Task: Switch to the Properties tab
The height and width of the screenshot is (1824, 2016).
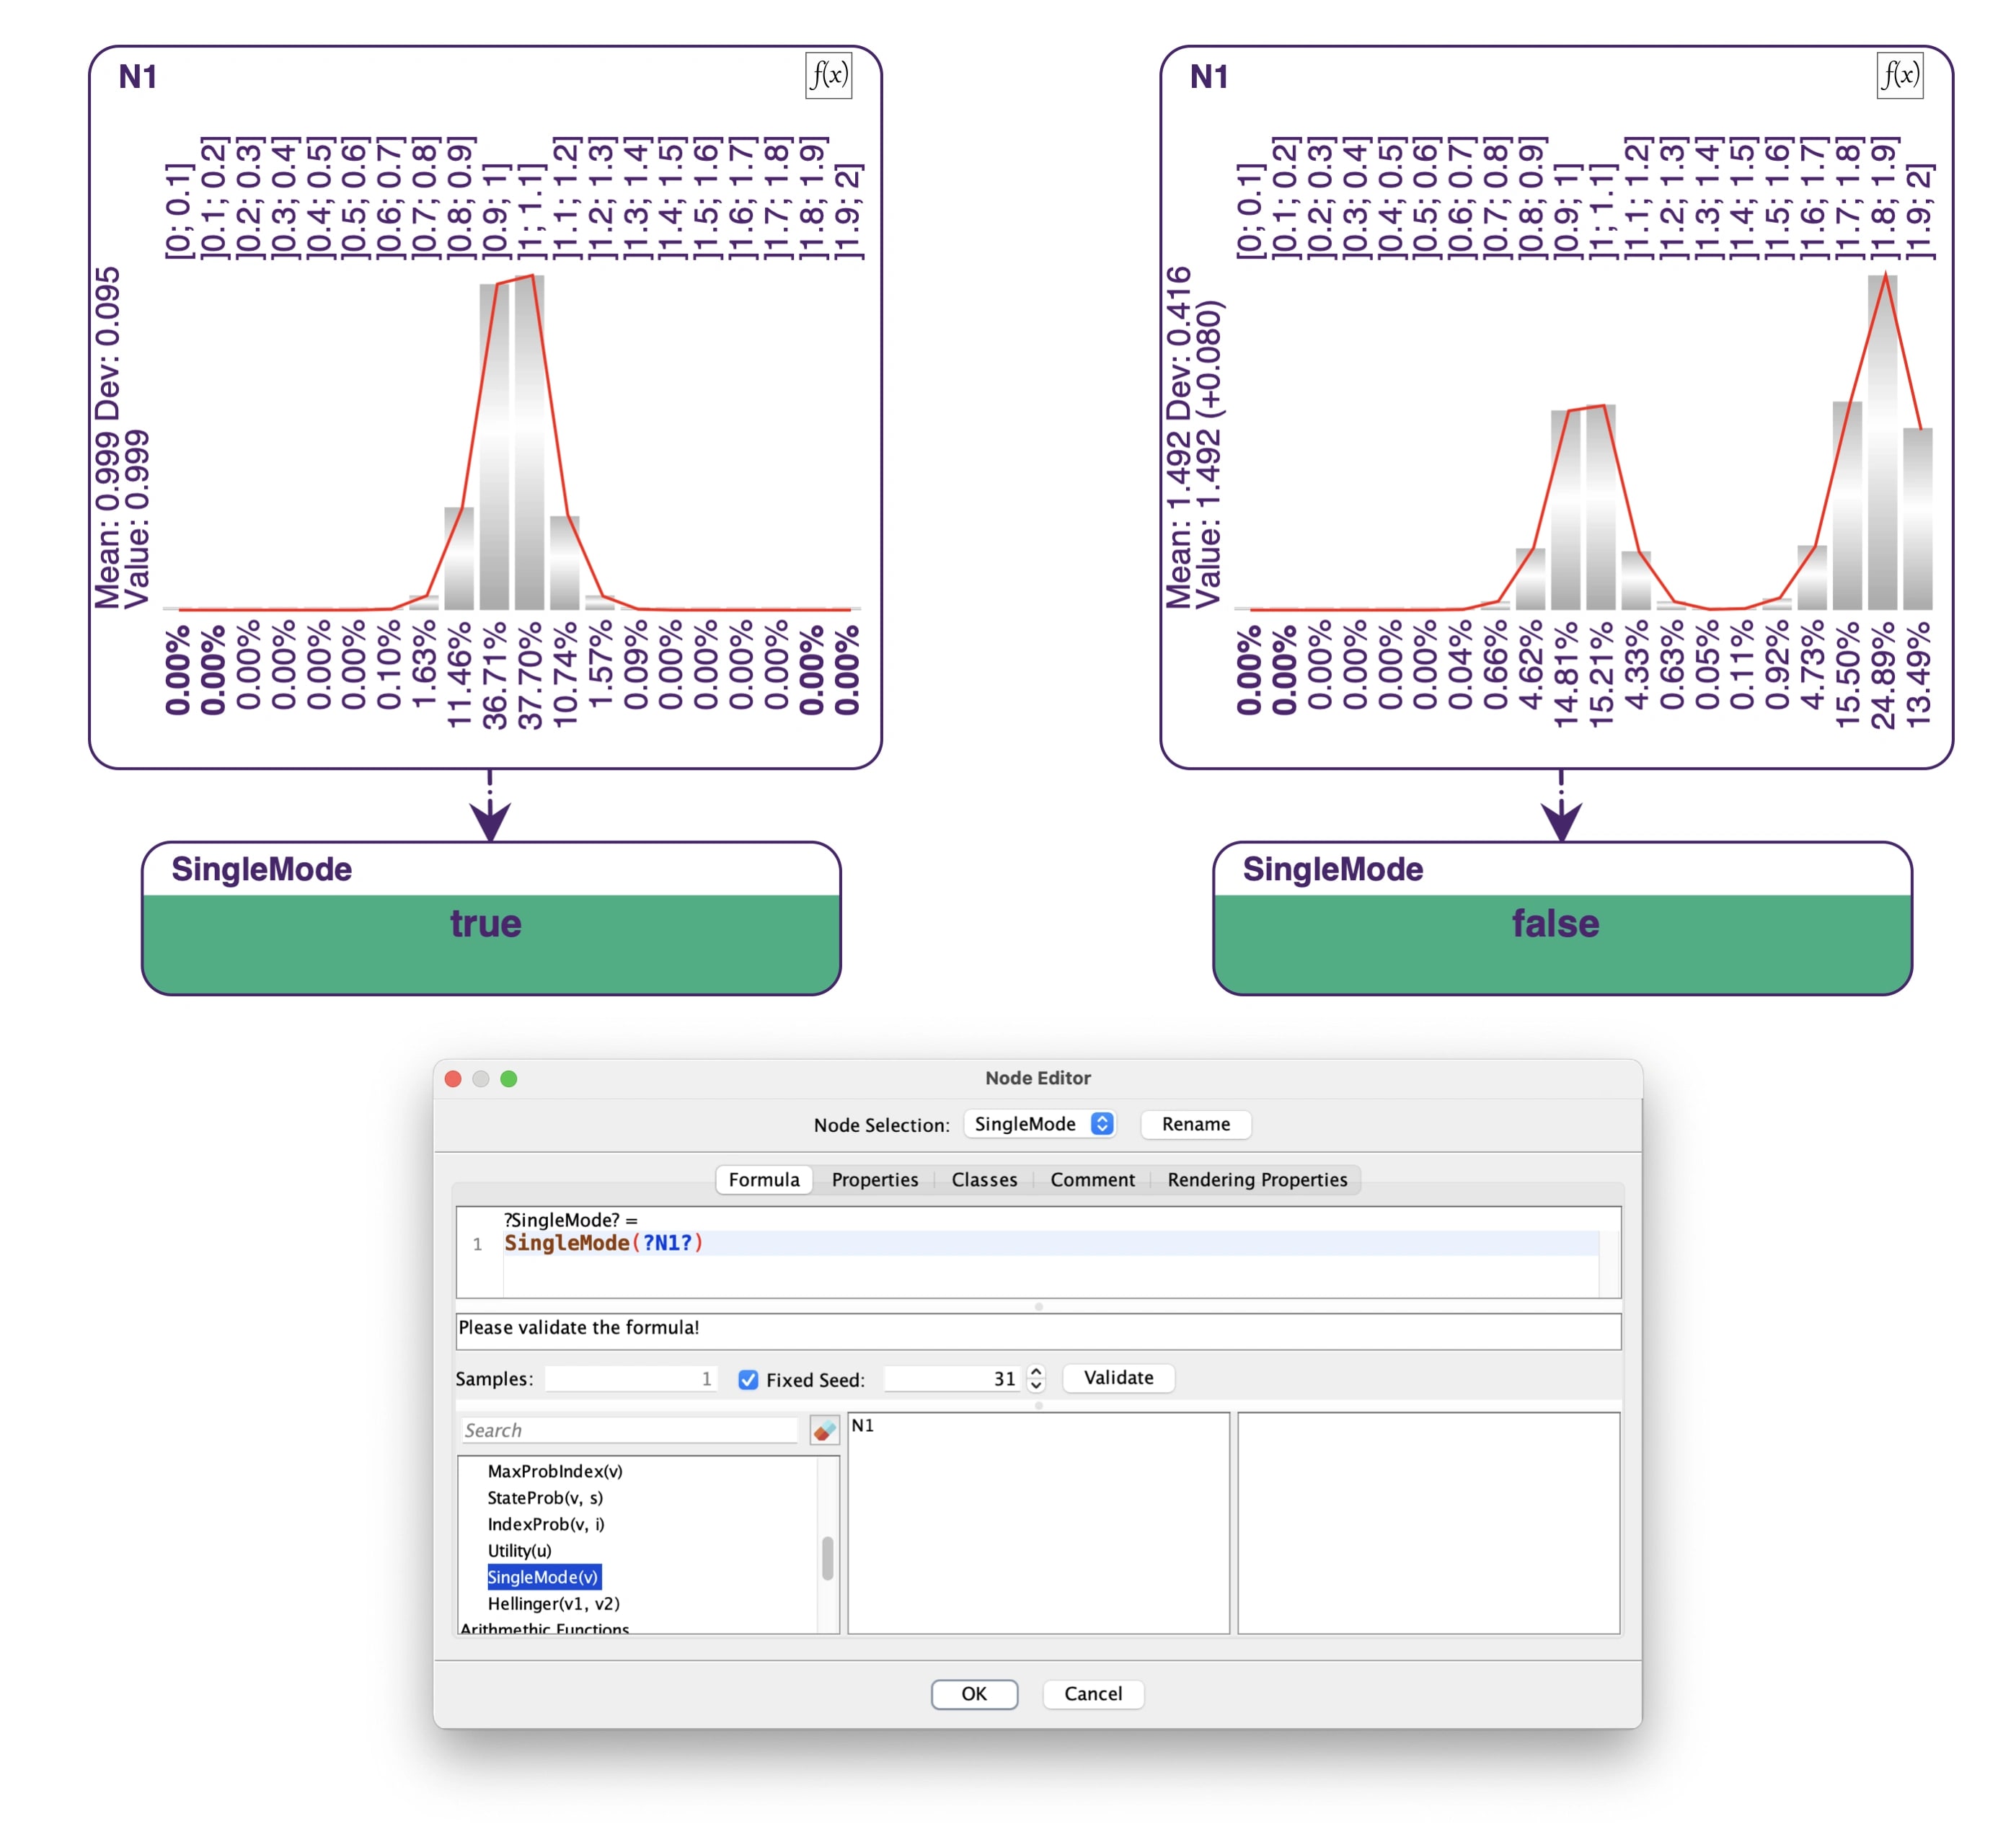Action: click(874, 1179)
